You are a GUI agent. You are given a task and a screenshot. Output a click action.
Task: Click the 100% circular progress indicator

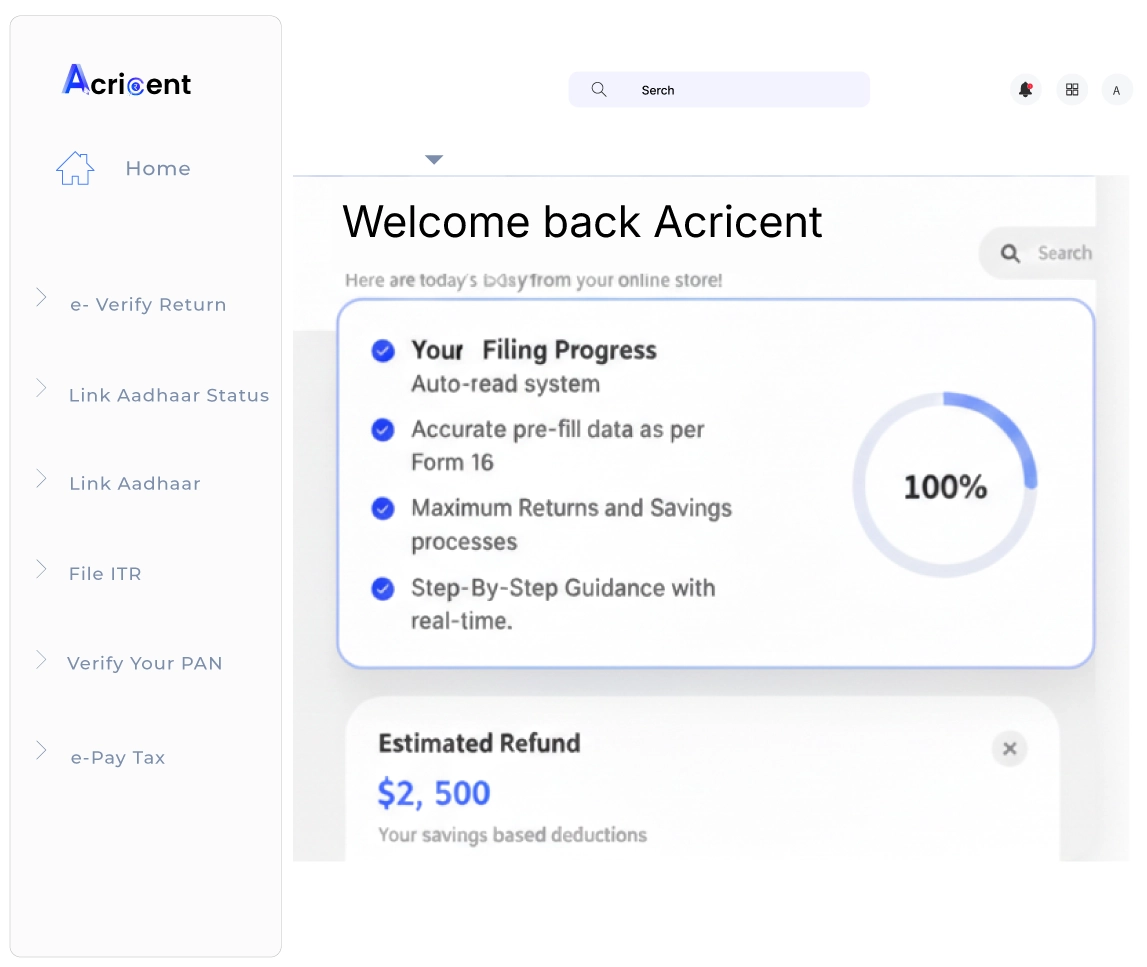coord(945,487)
